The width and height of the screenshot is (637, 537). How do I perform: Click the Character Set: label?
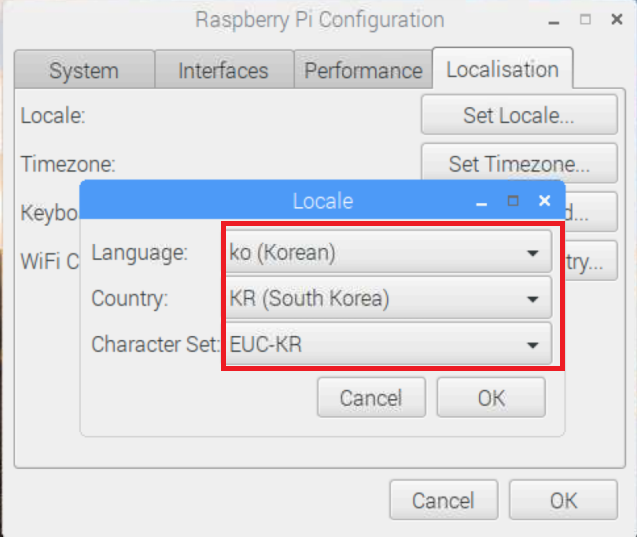pos(155,344)
